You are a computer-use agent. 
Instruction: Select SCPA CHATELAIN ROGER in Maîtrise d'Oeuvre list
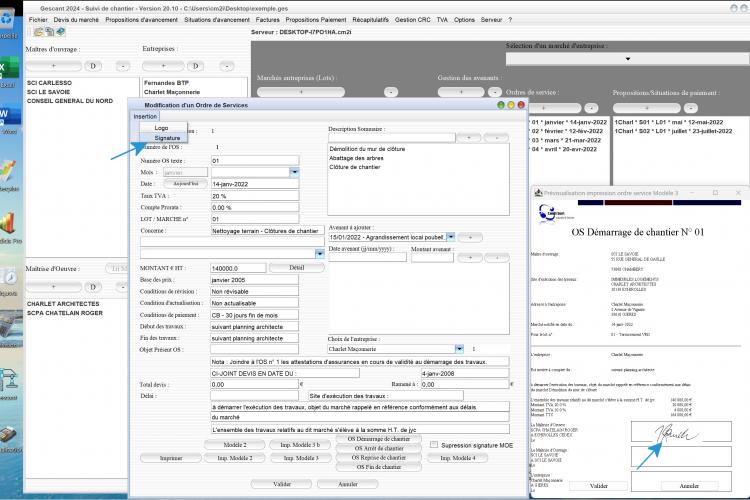pos(65,313)
